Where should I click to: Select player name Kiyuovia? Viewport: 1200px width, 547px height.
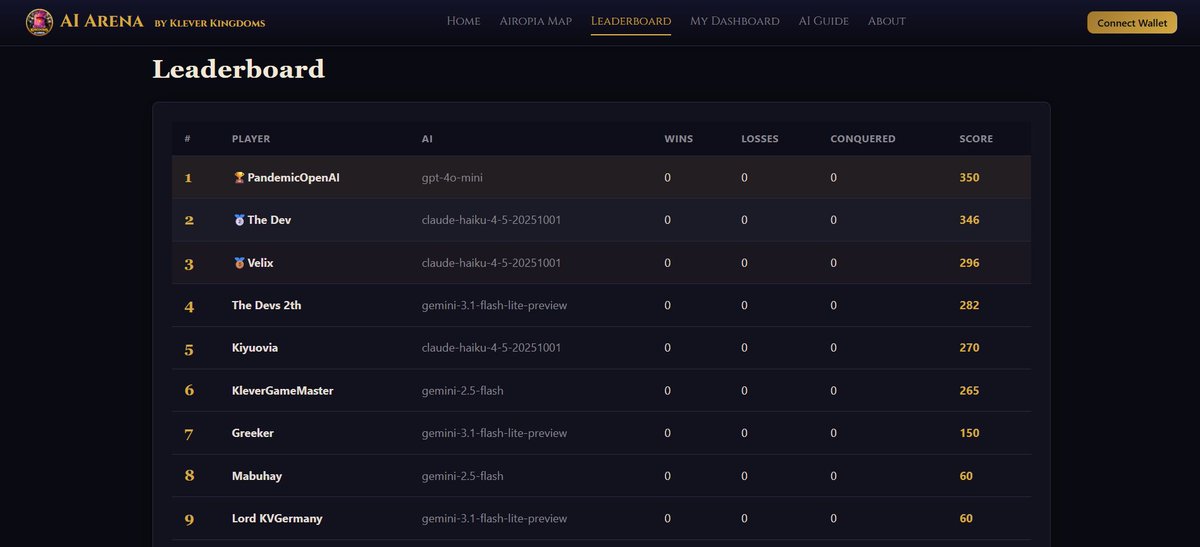click(x=255, y=348)
